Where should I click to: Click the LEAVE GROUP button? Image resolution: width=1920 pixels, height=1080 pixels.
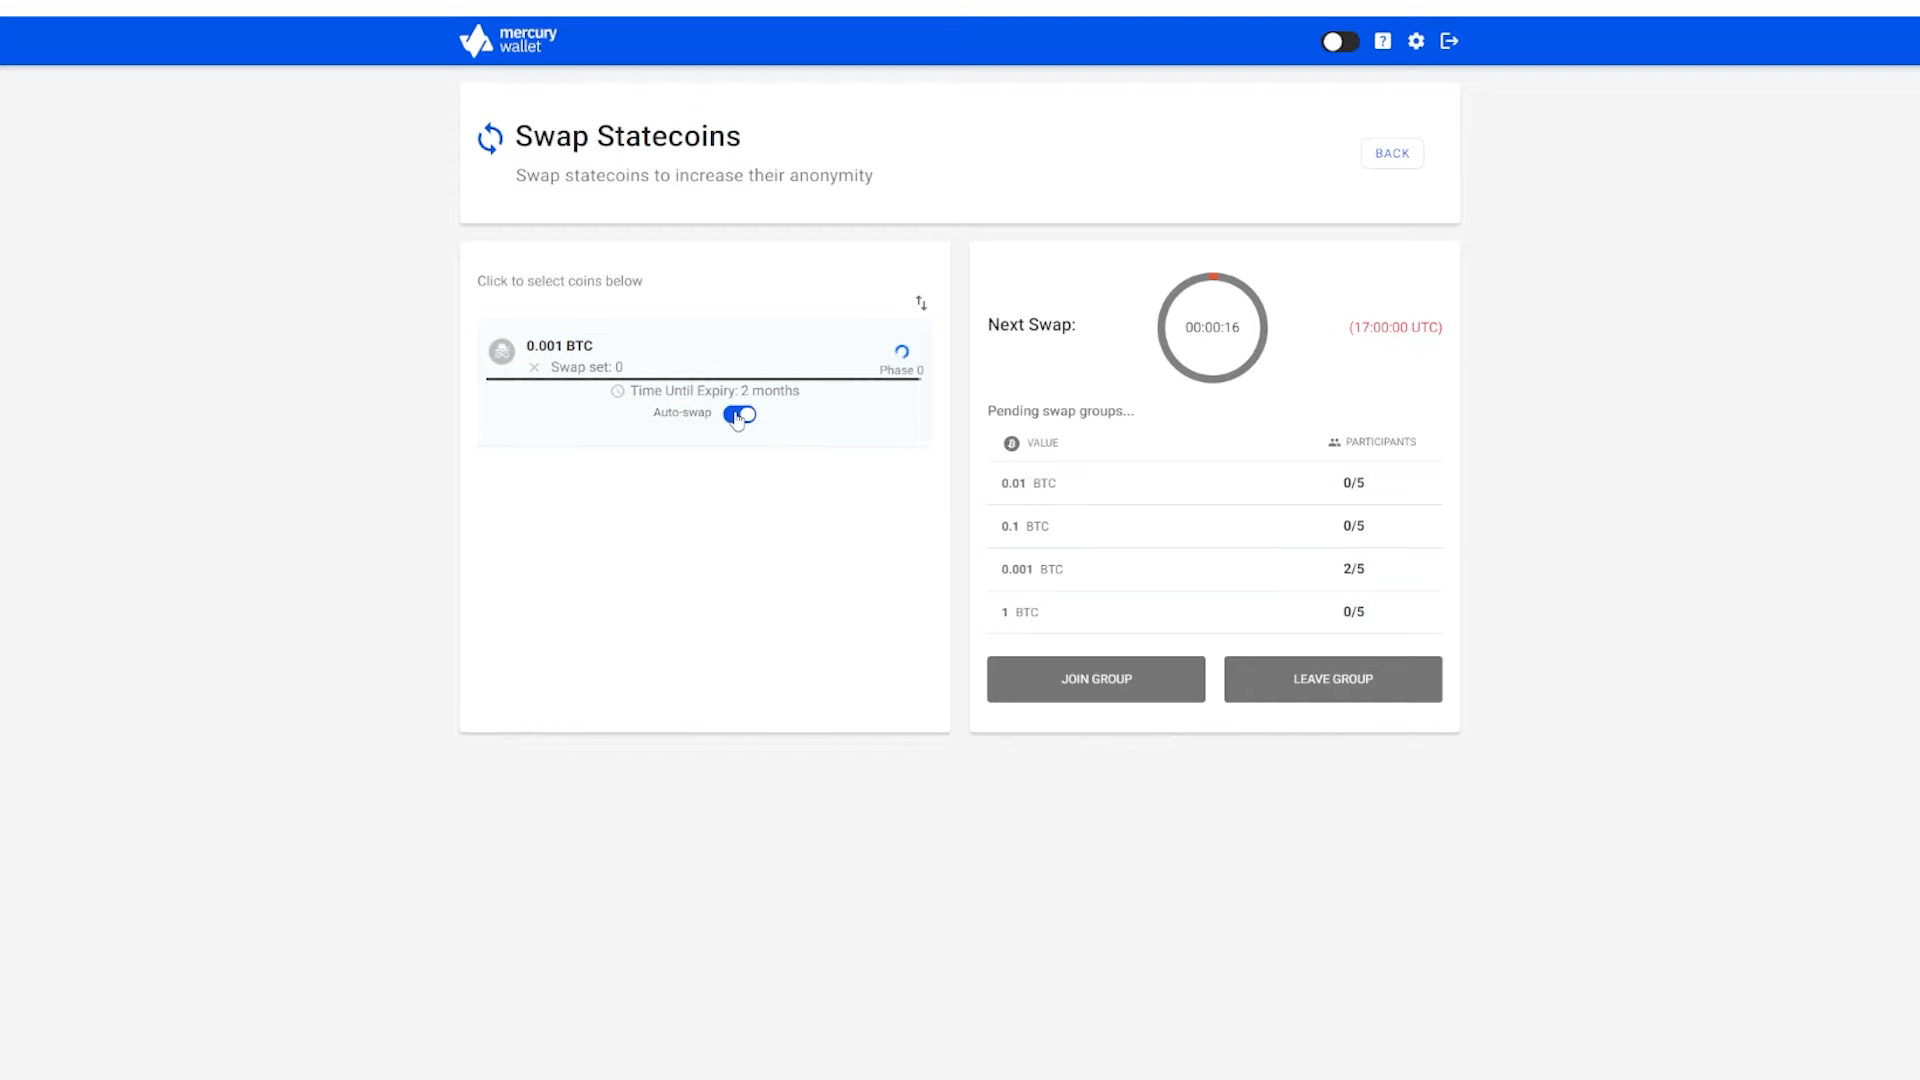click(1332, 679)
